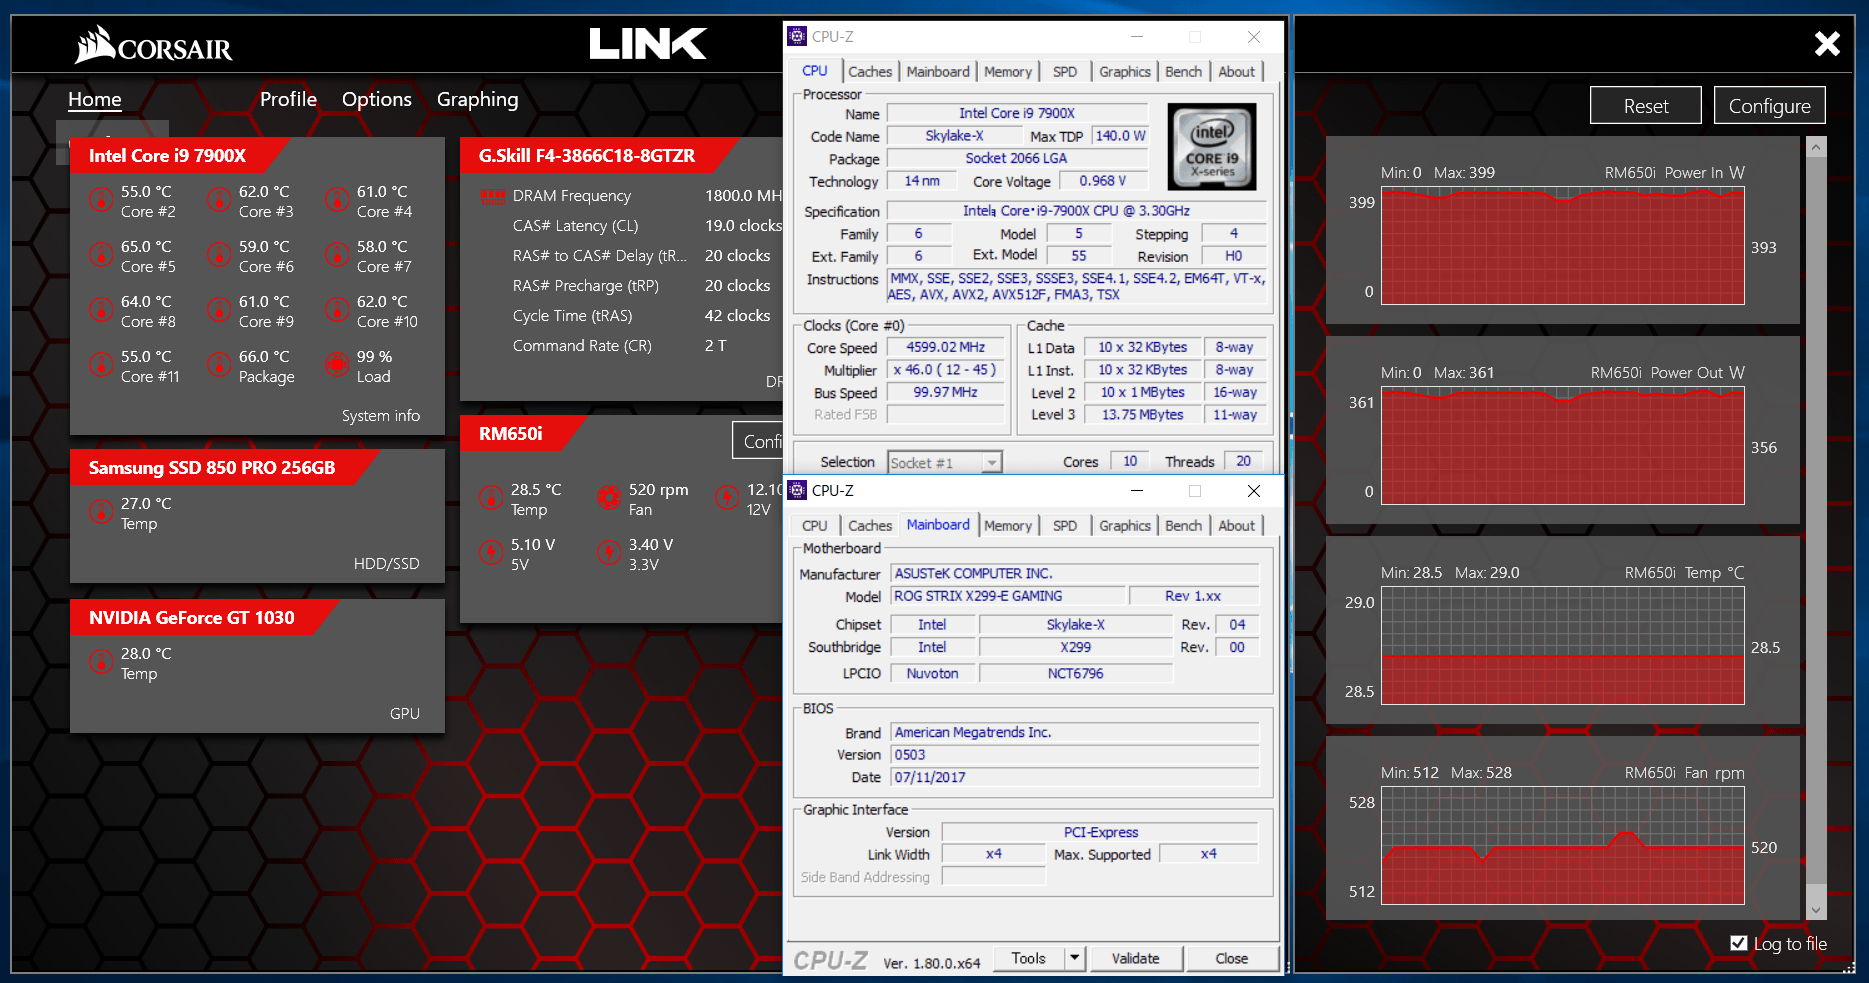Select Graphics tab in lower CPU-Z window

[1125, 526]
